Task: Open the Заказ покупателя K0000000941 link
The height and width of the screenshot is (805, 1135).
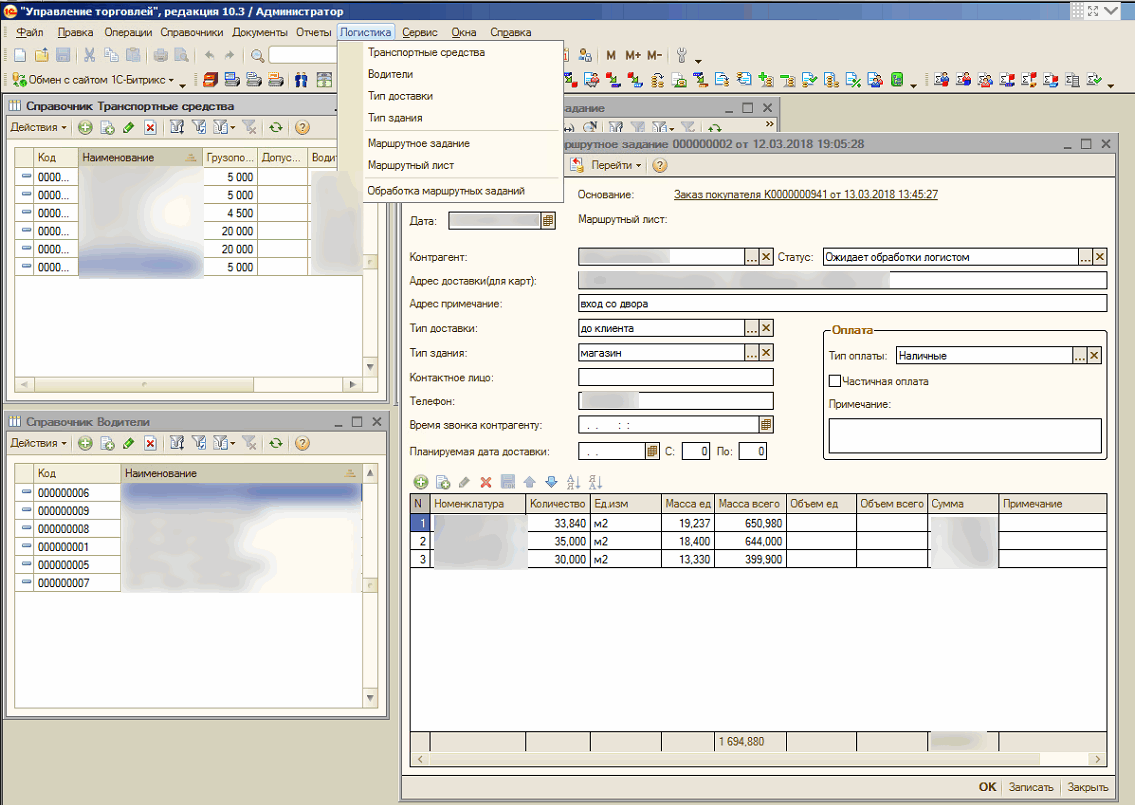Action: (x=805, y=195)
